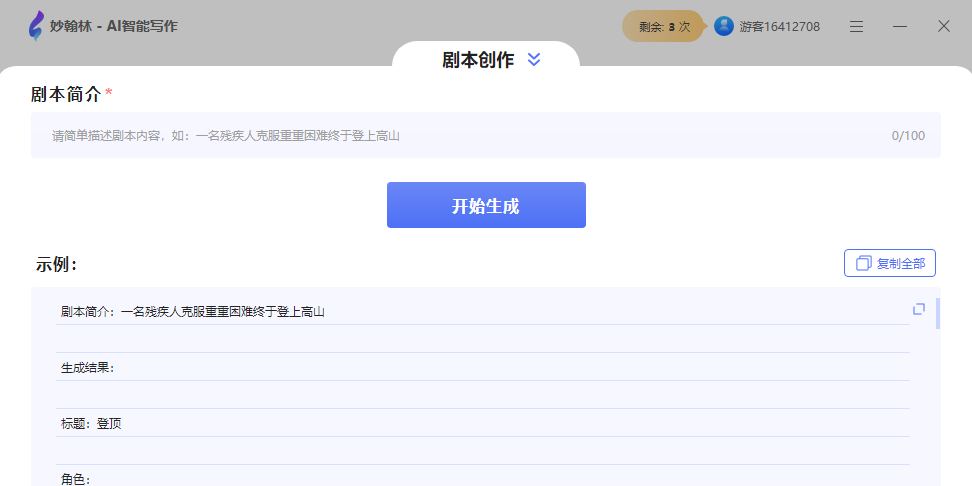Select the 剧本创作 tab title
The image size is (972, 486).
[x=478, y=60]
